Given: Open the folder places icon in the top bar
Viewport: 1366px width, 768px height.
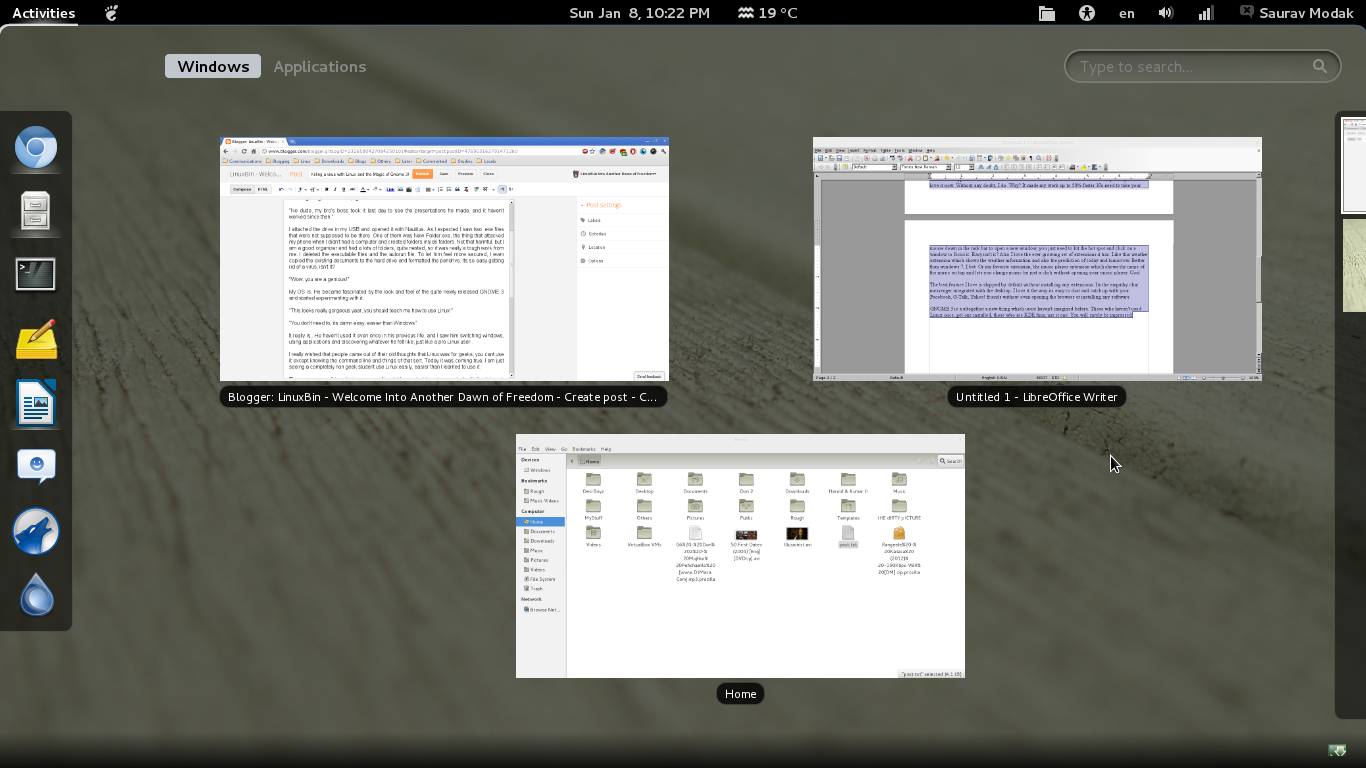Looking at the screenshot, I should 1047,13.
